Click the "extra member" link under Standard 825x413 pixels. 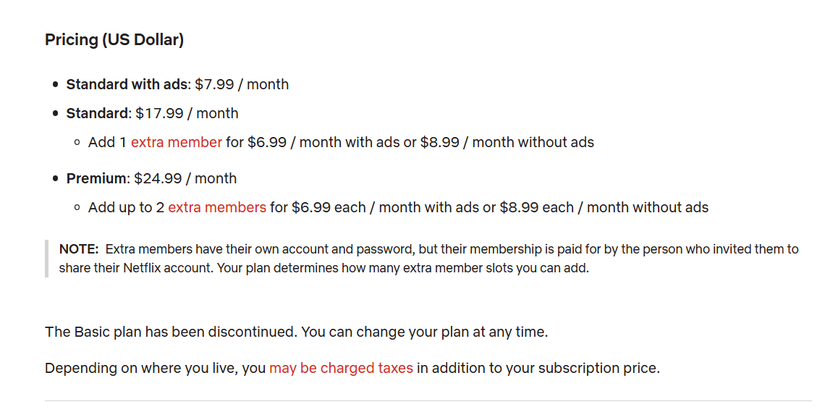(176, 142)
